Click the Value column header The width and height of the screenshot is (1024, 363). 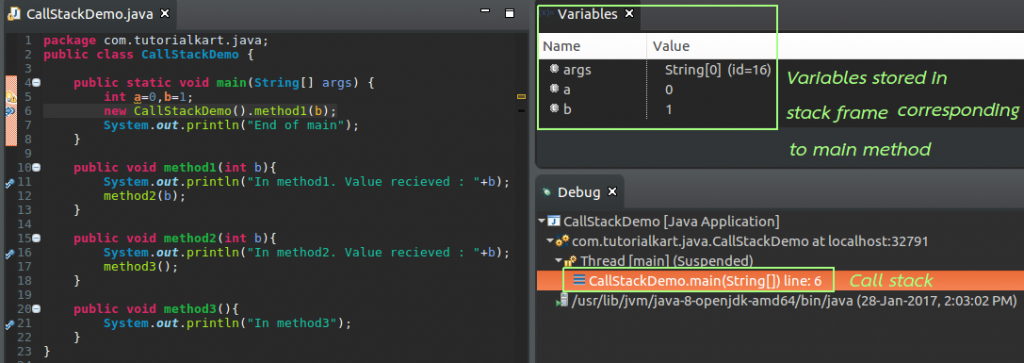pyautogui.click(x=671, y=46)
